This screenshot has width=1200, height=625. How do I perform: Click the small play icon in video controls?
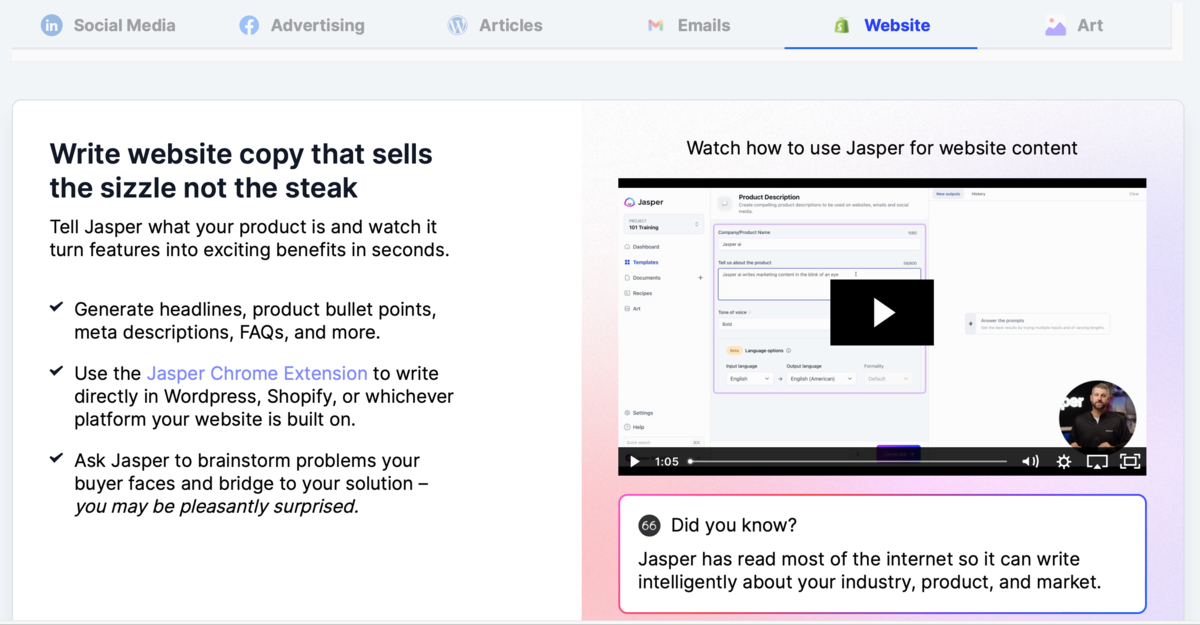[634, 461]
